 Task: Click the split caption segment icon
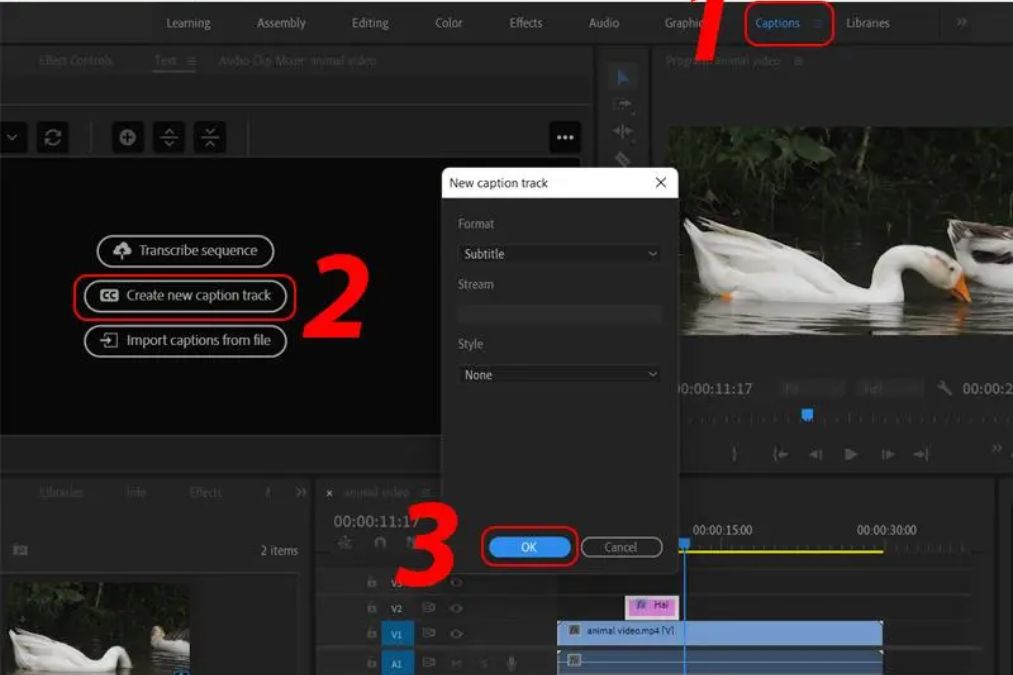coord(168,138)
